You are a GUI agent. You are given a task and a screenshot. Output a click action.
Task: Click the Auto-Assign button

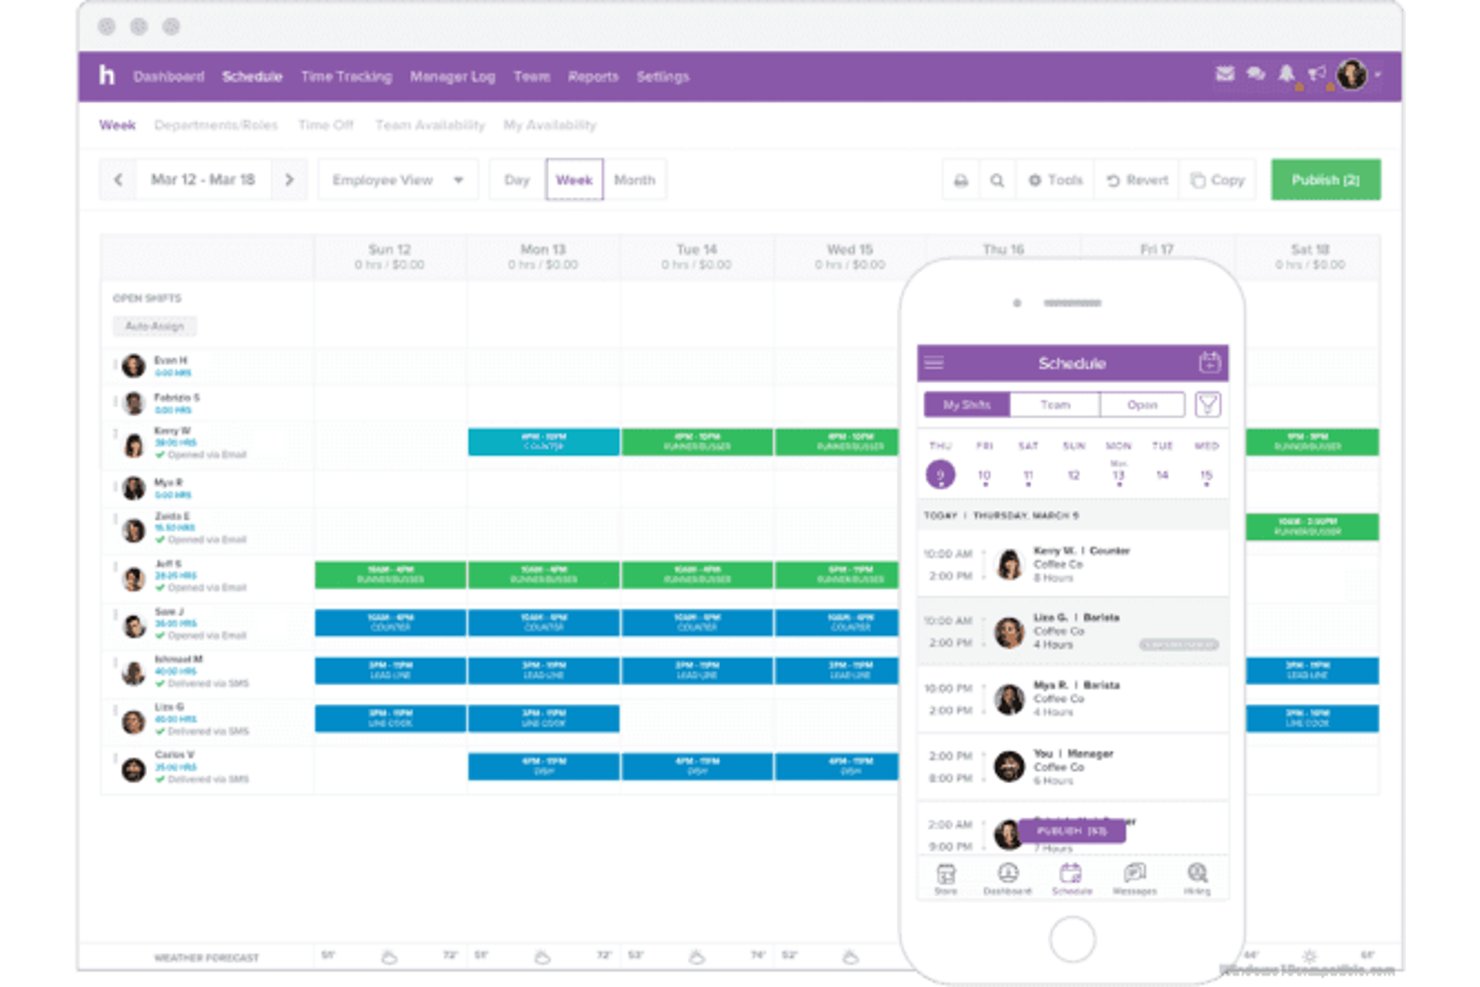click(x=154, y=326)
